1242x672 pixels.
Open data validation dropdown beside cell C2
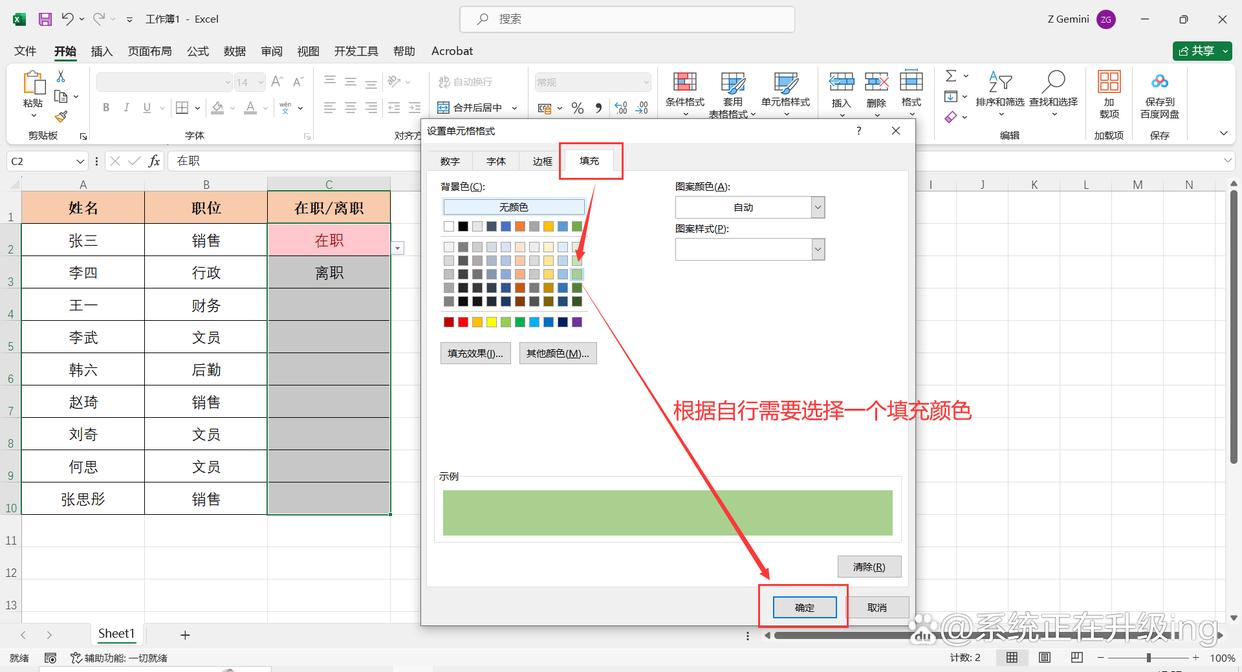tap(398, 247)
